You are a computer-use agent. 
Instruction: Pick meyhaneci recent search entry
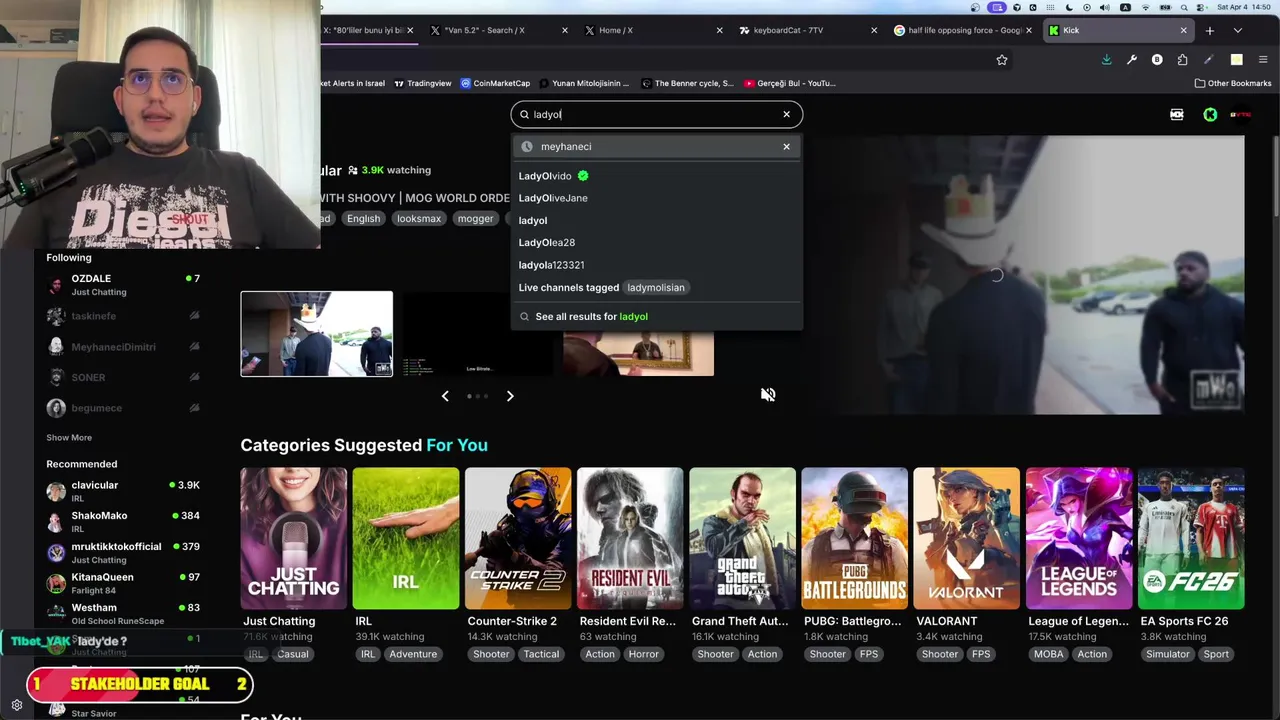coord(656,147)
